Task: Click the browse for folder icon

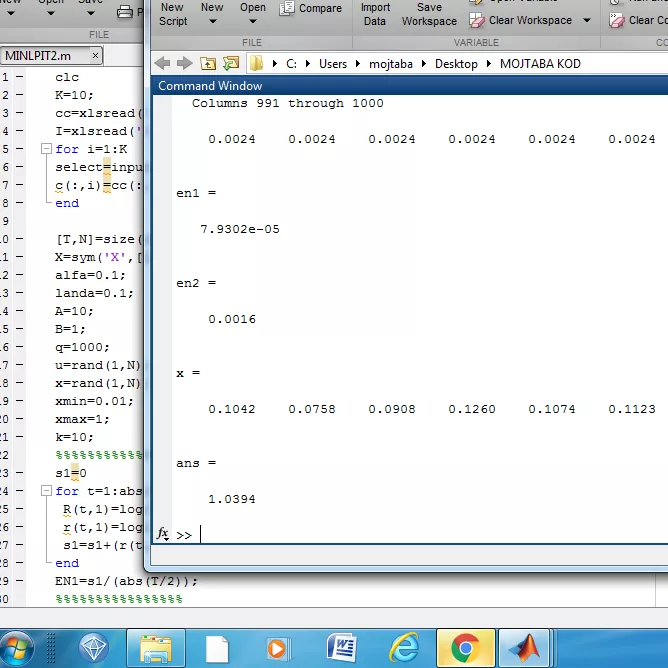Action: click(231, 63)
